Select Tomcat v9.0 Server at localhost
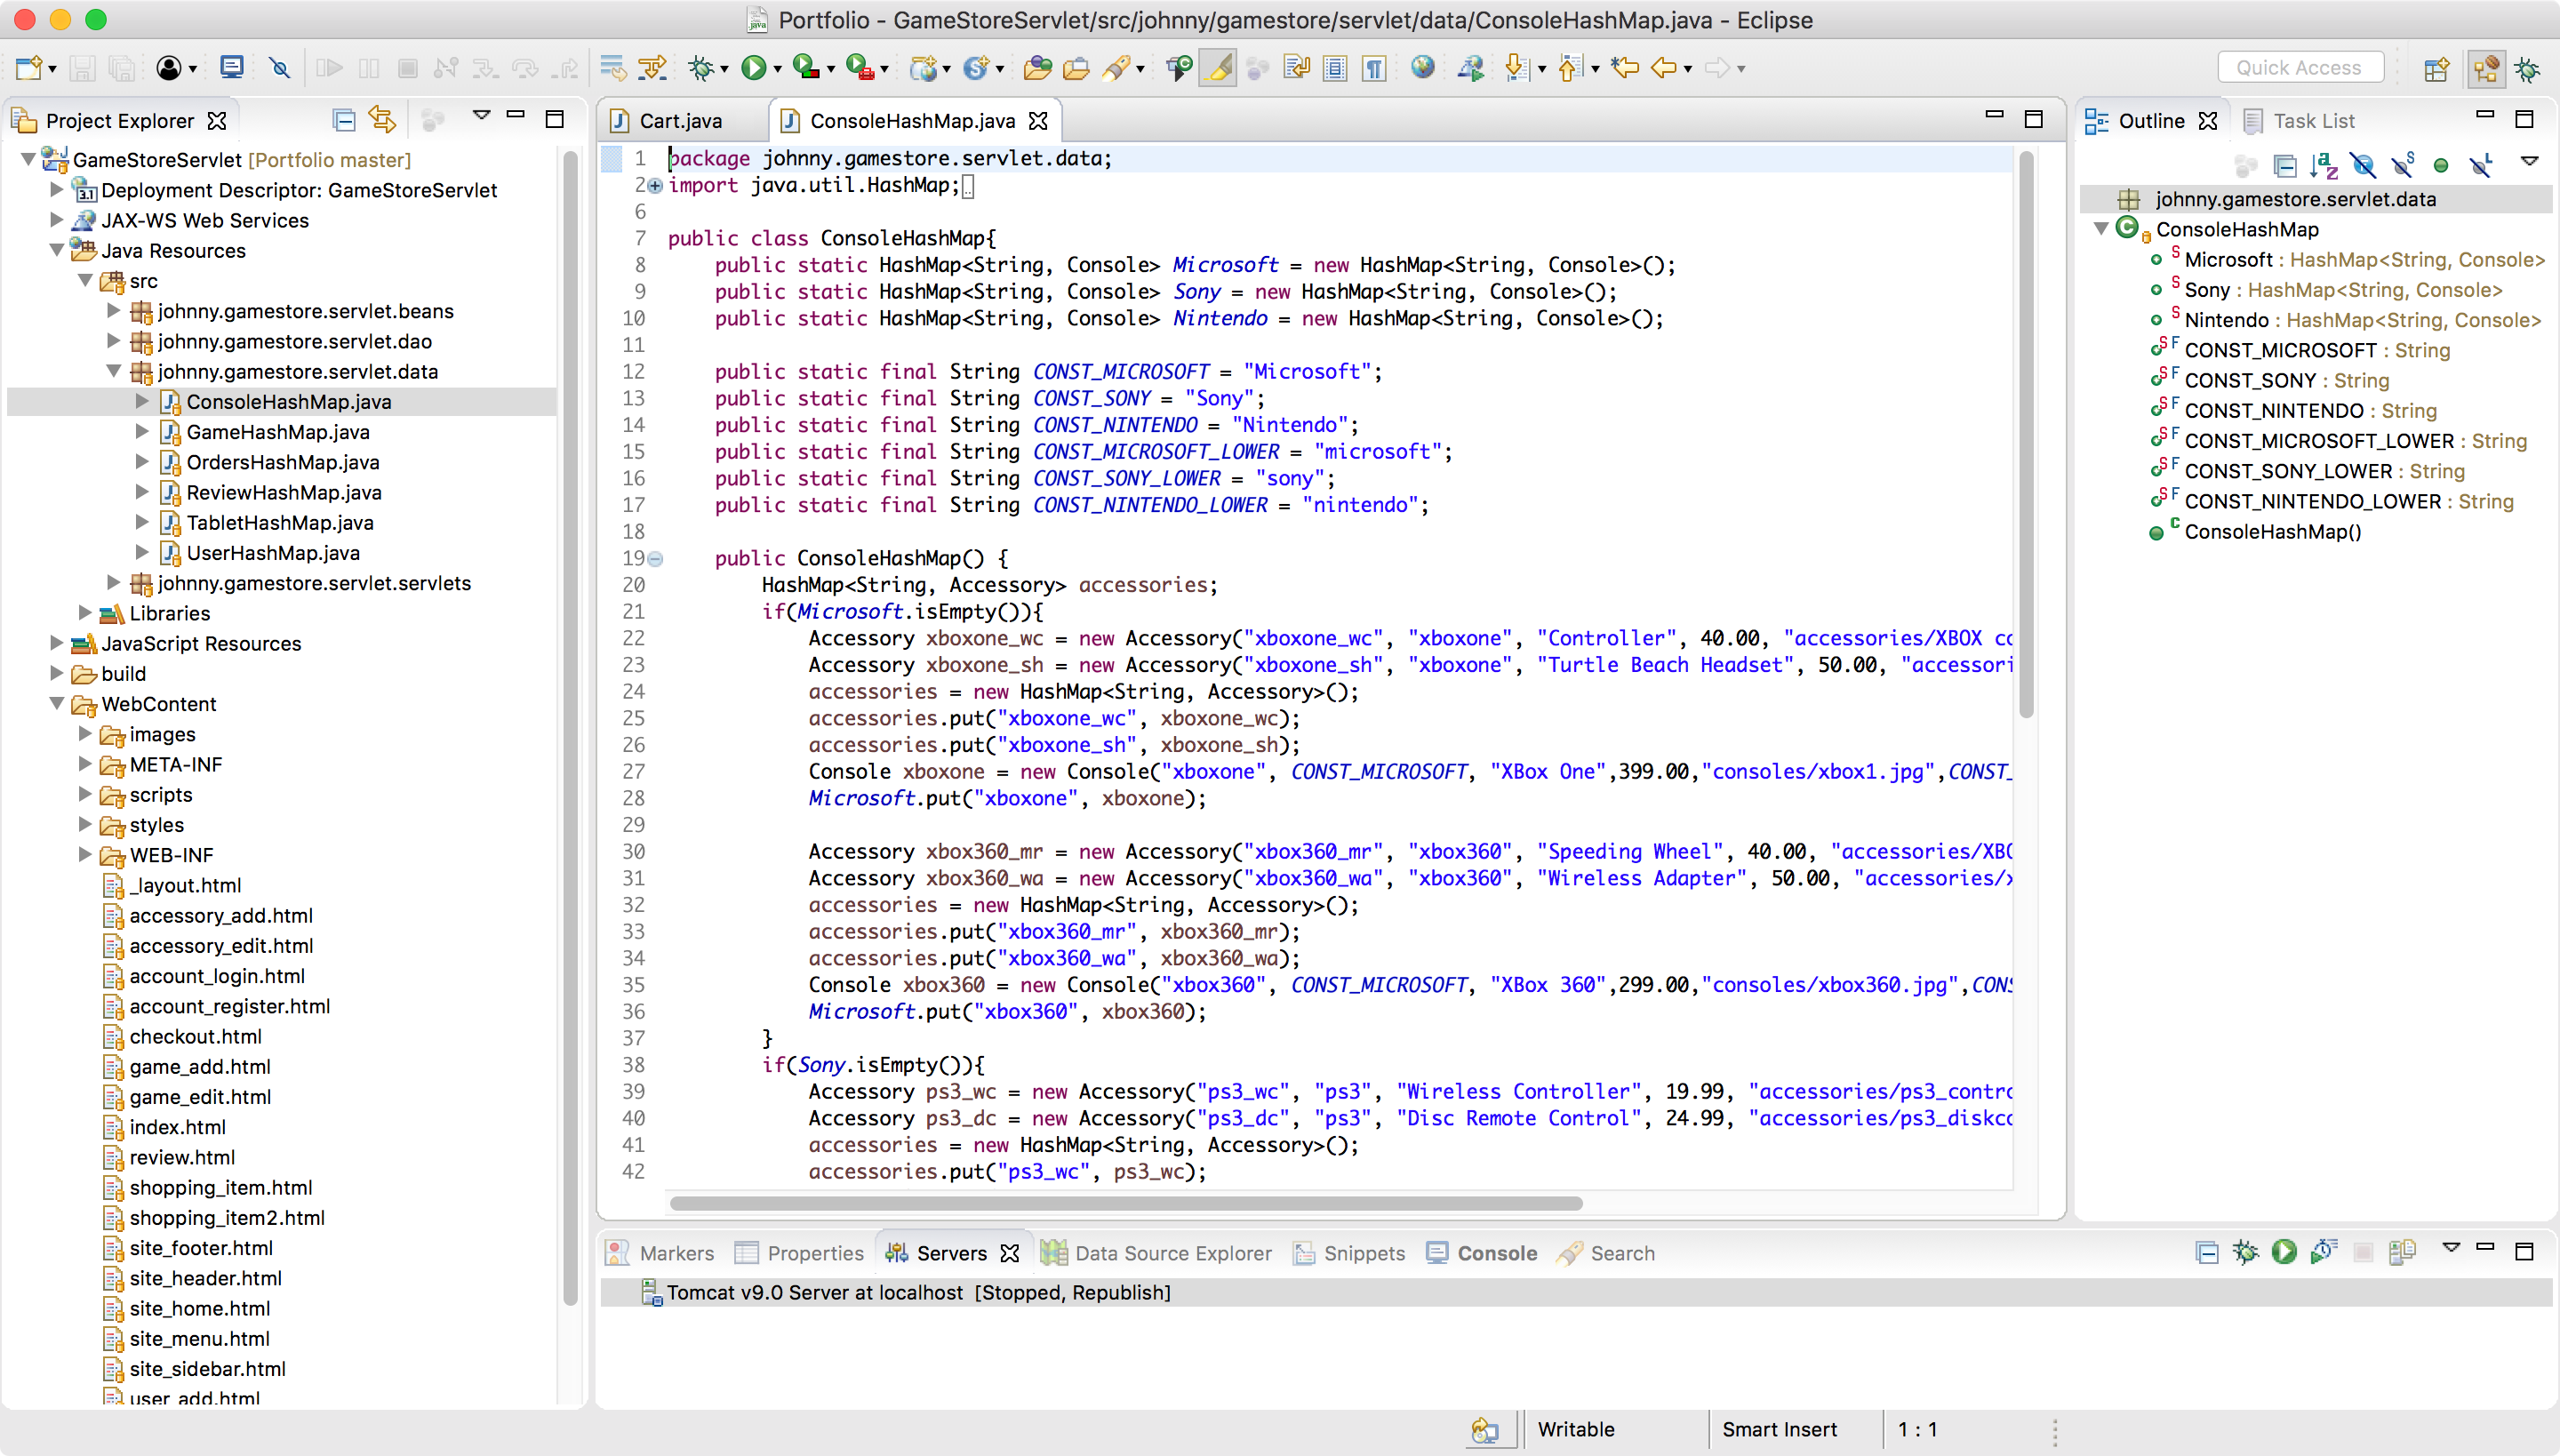 point(1576,1292)
